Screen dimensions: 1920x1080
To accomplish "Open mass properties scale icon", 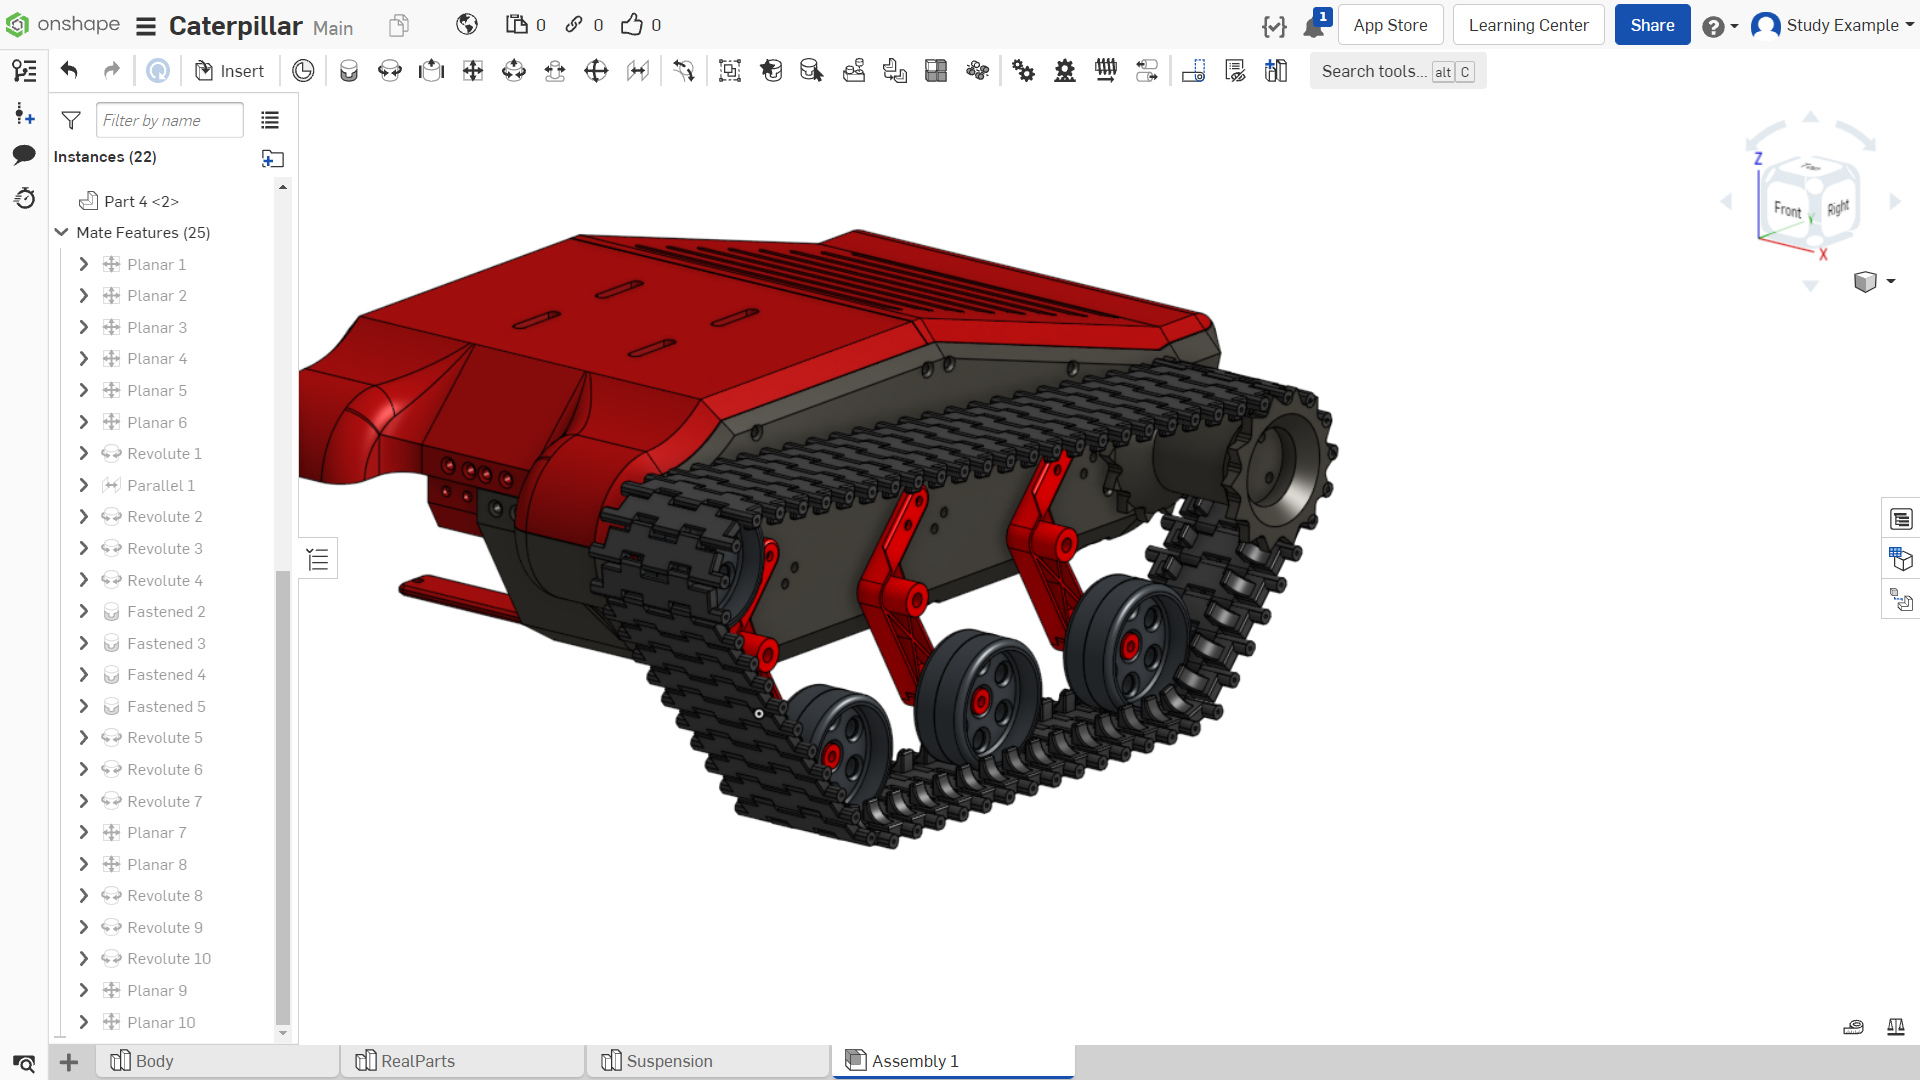I will coord(1896,1027).
